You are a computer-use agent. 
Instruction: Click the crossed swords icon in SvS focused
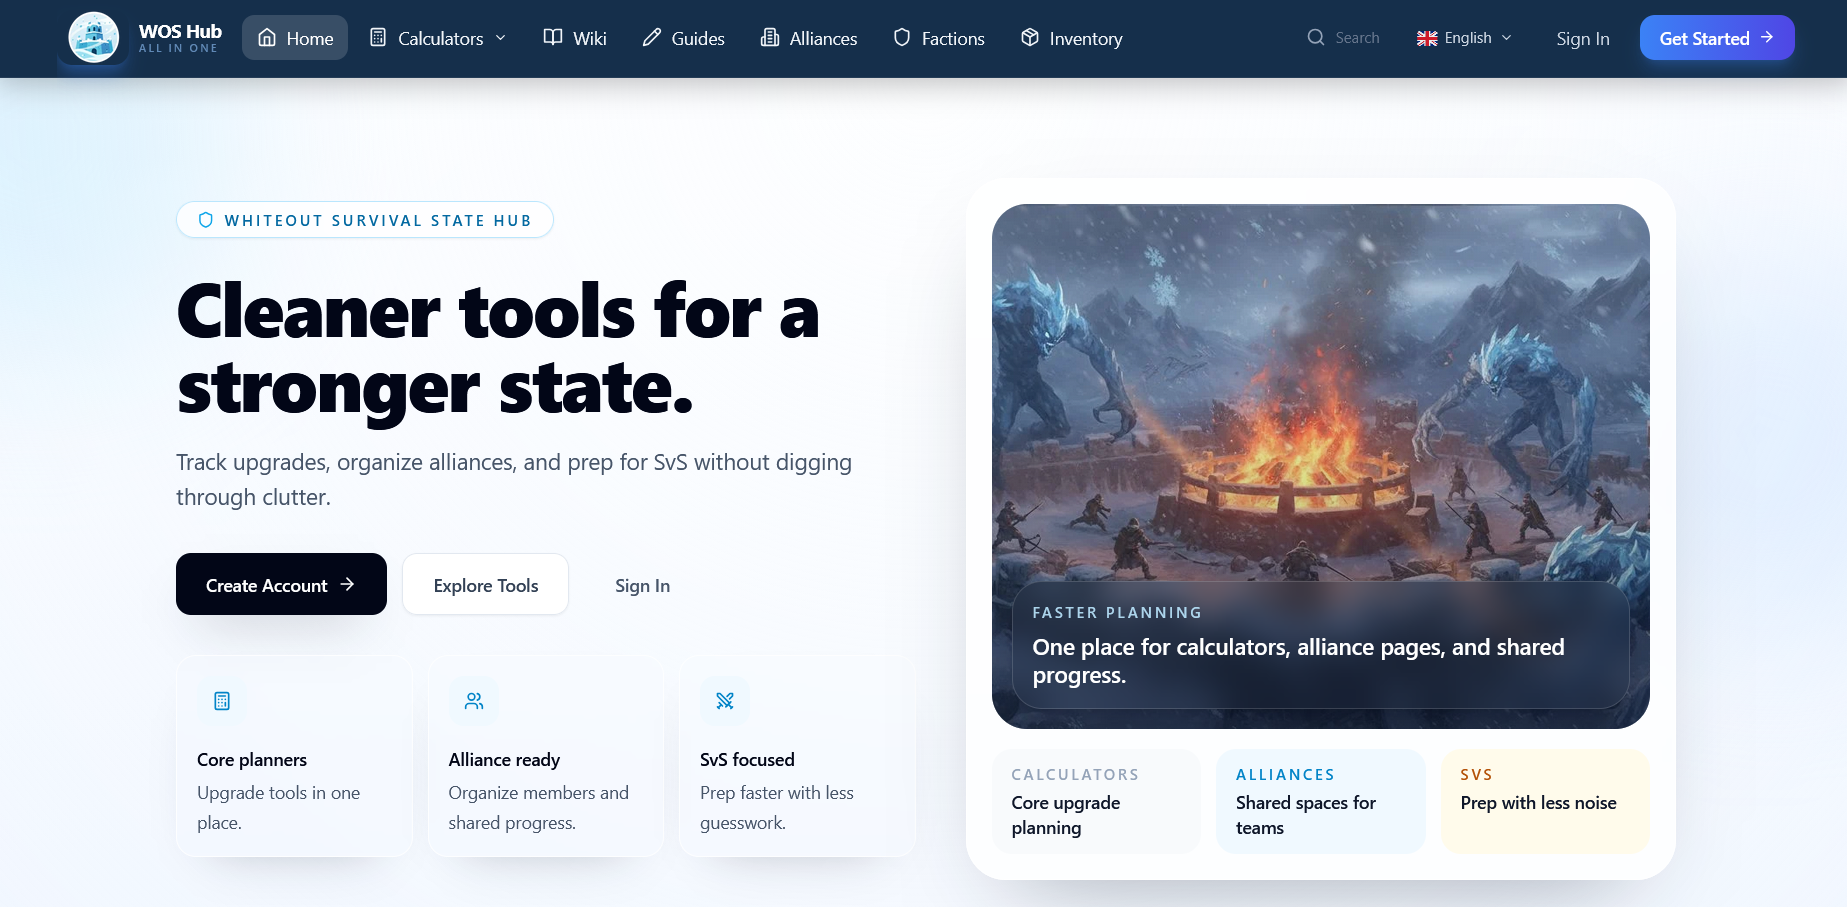[x=725, y=701]
